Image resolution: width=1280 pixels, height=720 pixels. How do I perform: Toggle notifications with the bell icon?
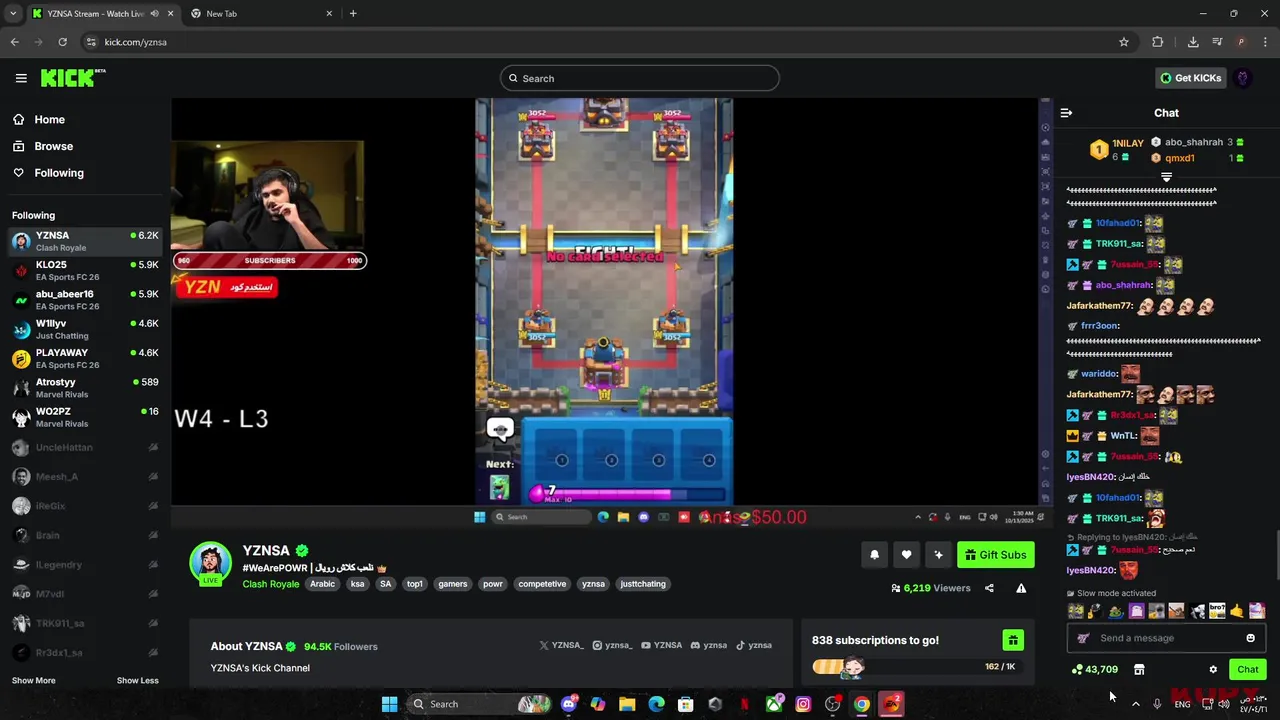(874, 555)
